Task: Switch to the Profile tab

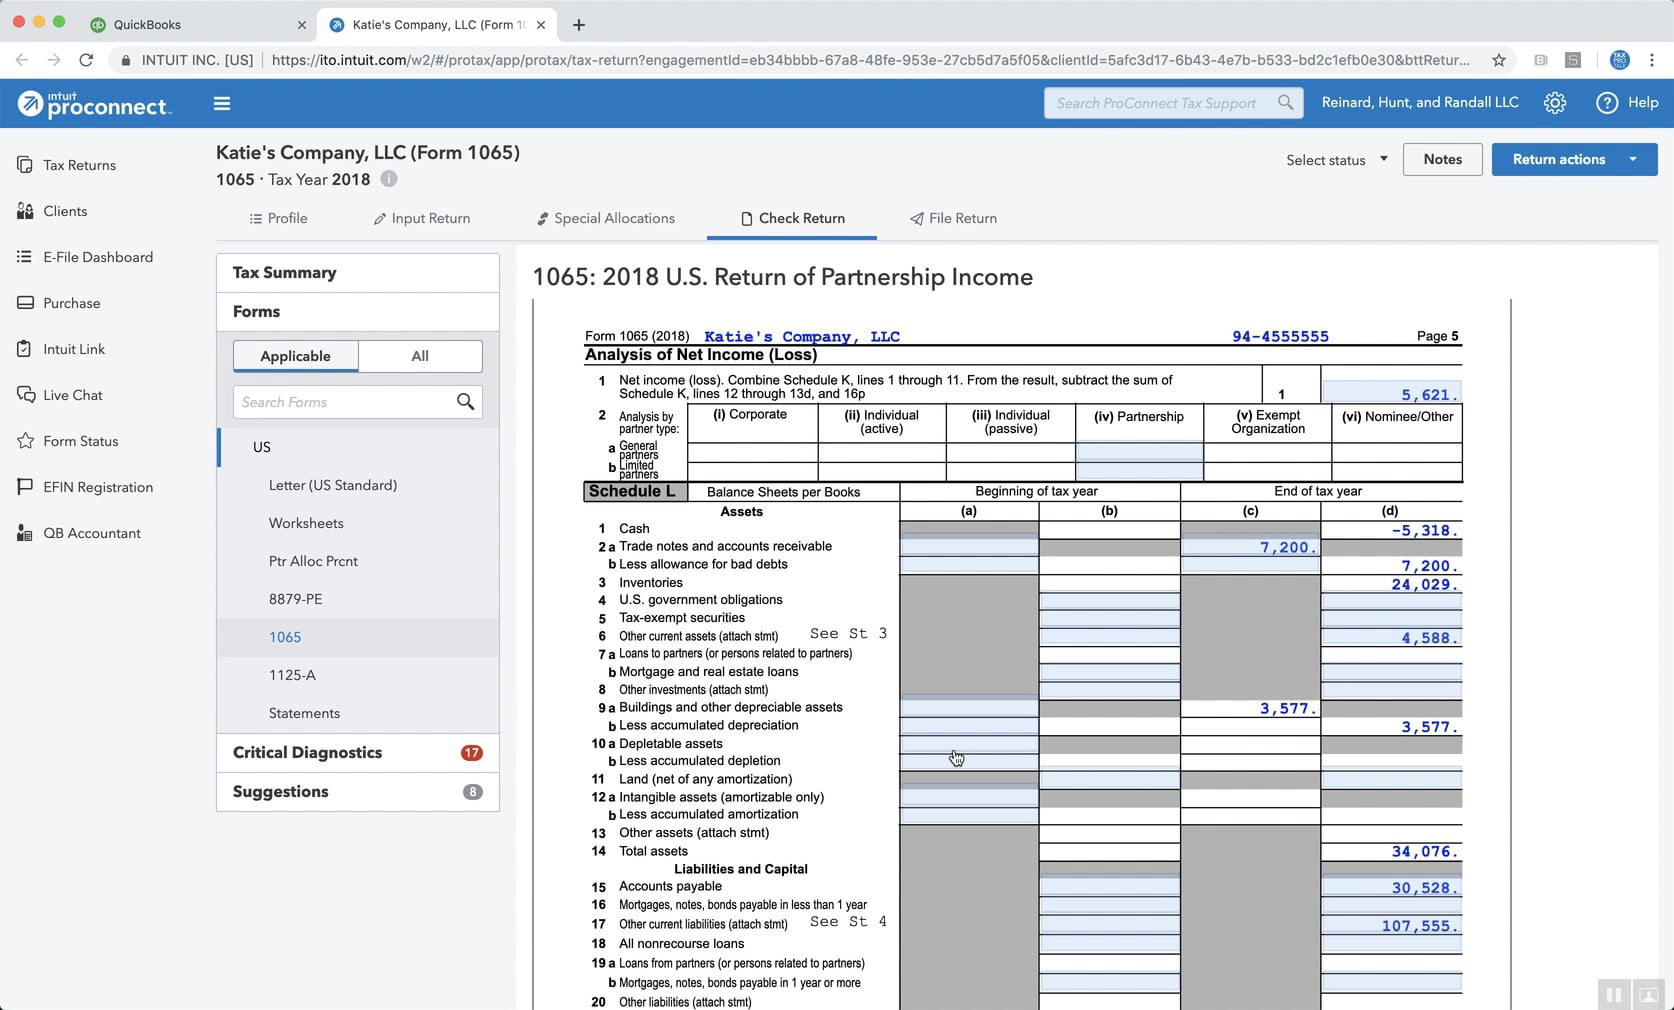Action: [x=278, y=218]
